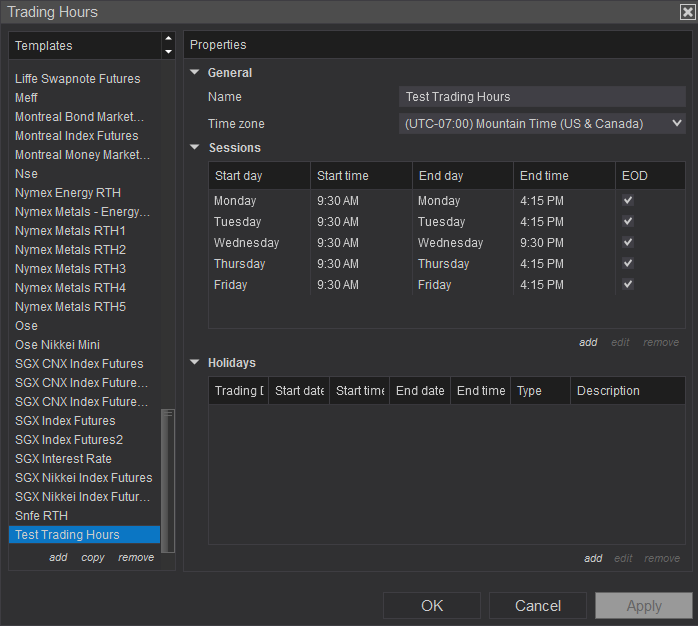Close the Trading Hours dialog window
The width and height of the screenshot is (698, 626).
(686, 12)
